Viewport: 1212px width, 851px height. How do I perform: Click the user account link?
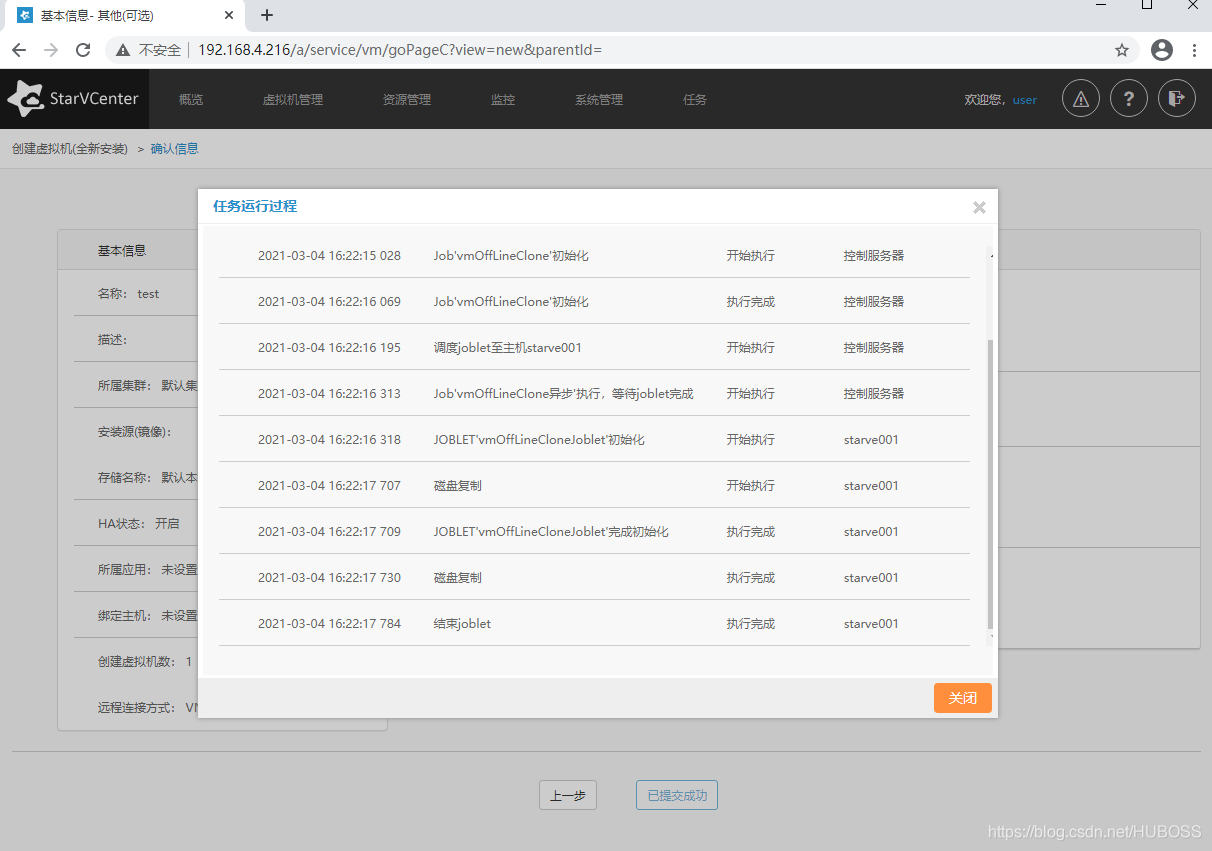1025,100
